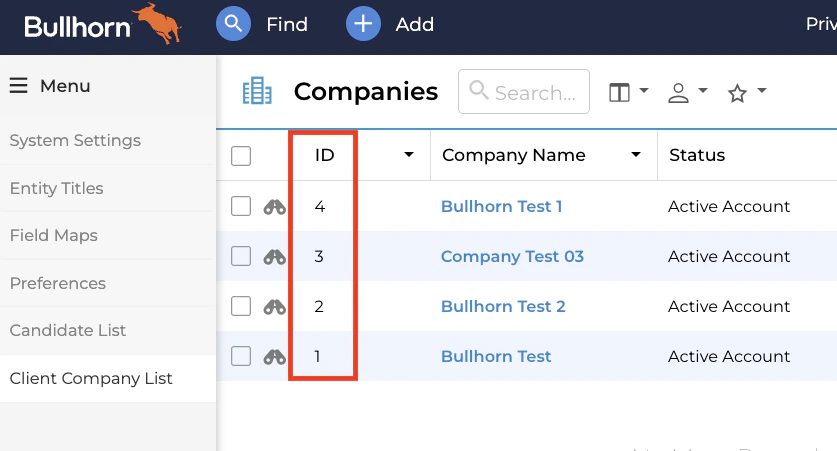The image size is (837, 451).
Task: Expand the star favorites dropdown arrow
Action: [x=762, y=90]
